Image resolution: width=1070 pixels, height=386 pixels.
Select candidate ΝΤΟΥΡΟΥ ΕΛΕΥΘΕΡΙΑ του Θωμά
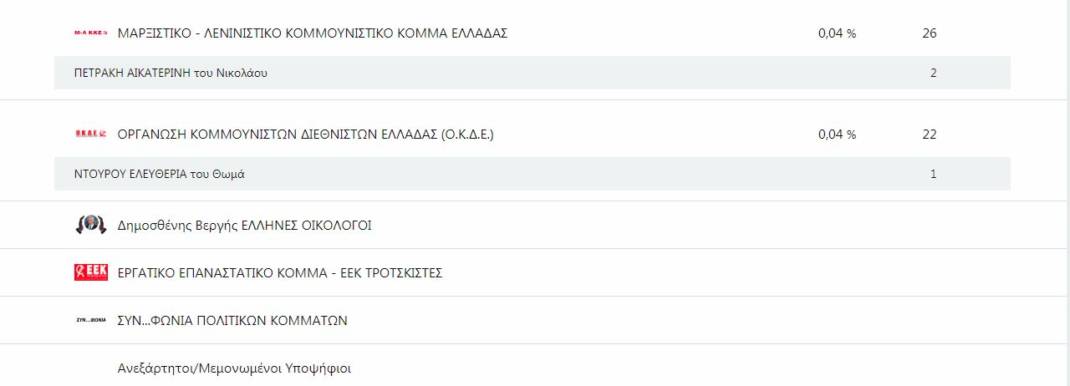[160, 175]
